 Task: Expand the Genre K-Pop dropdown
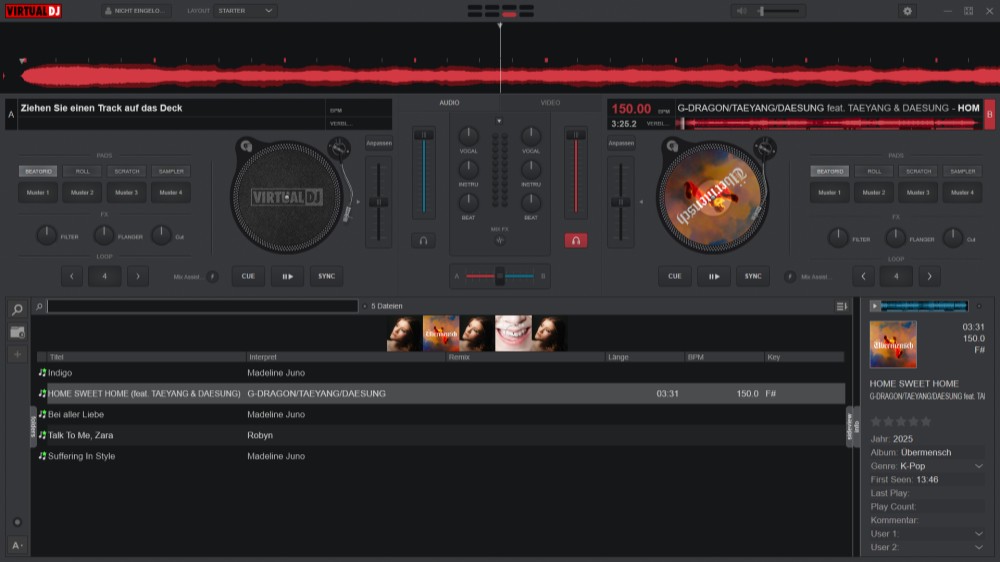(978, 466)
